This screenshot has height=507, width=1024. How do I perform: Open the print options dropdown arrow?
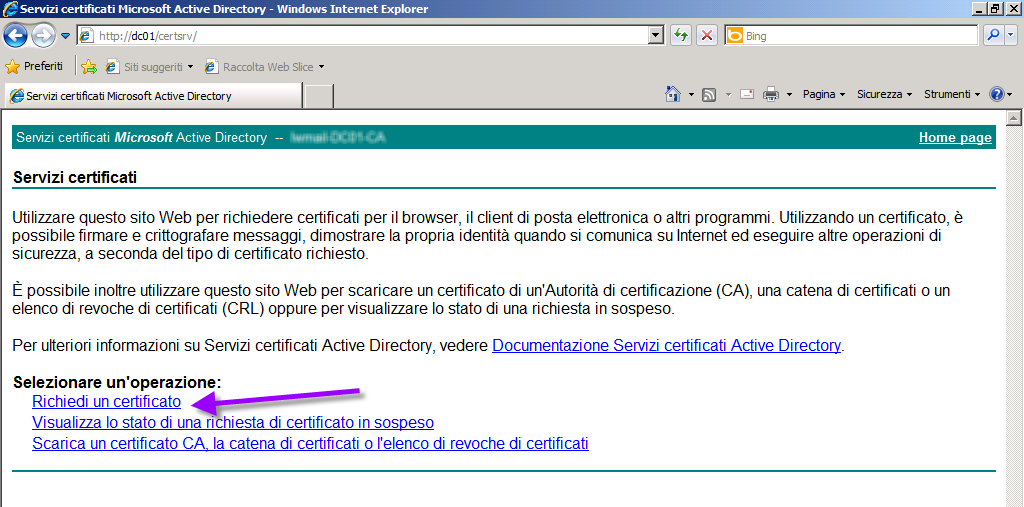(789, 95)
